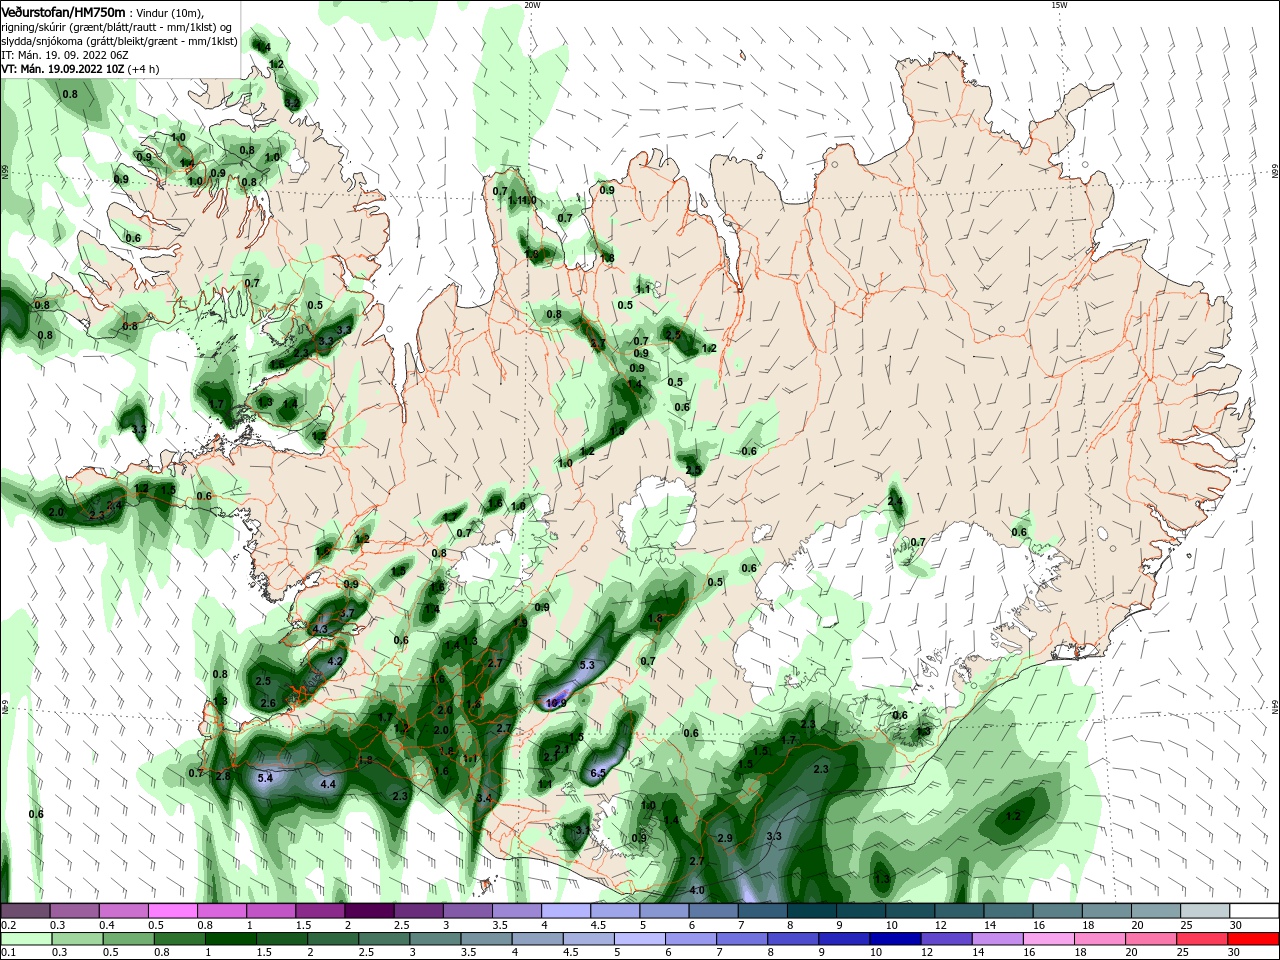
Task: Click the 4.4 precipitation value
Action: pyautogui.click(x=328, y=784)
